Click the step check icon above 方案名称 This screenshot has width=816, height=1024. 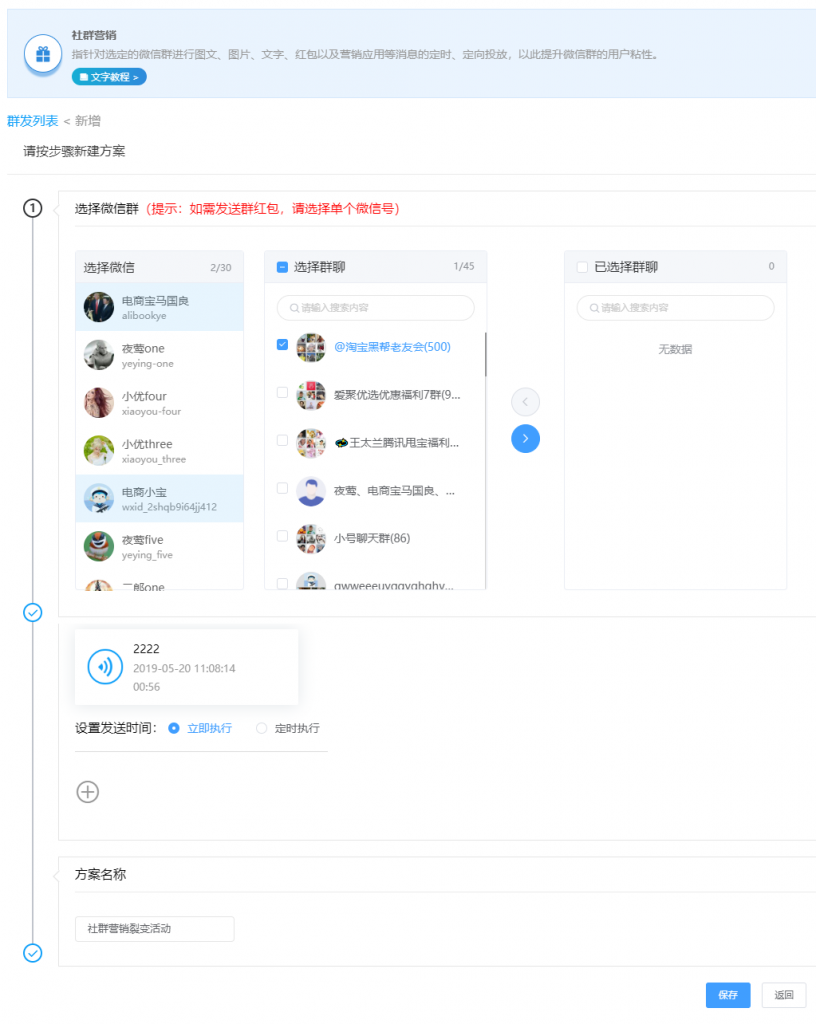(x=33, y=613)
